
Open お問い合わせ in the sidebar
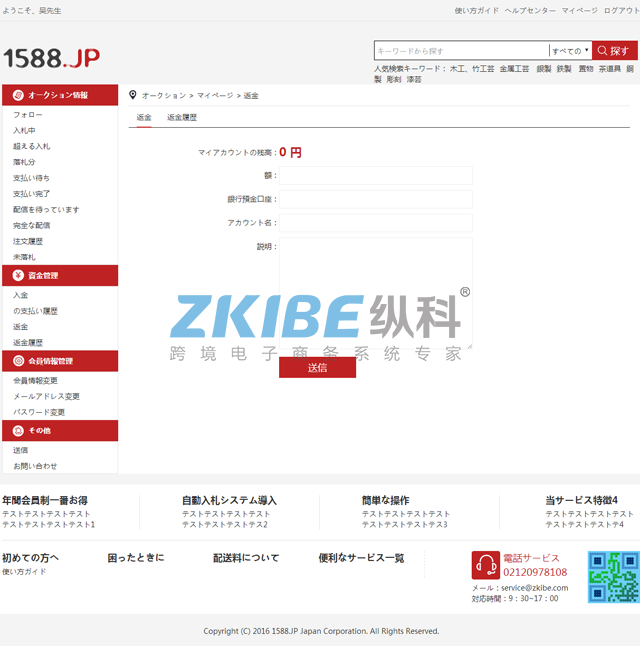35,466
